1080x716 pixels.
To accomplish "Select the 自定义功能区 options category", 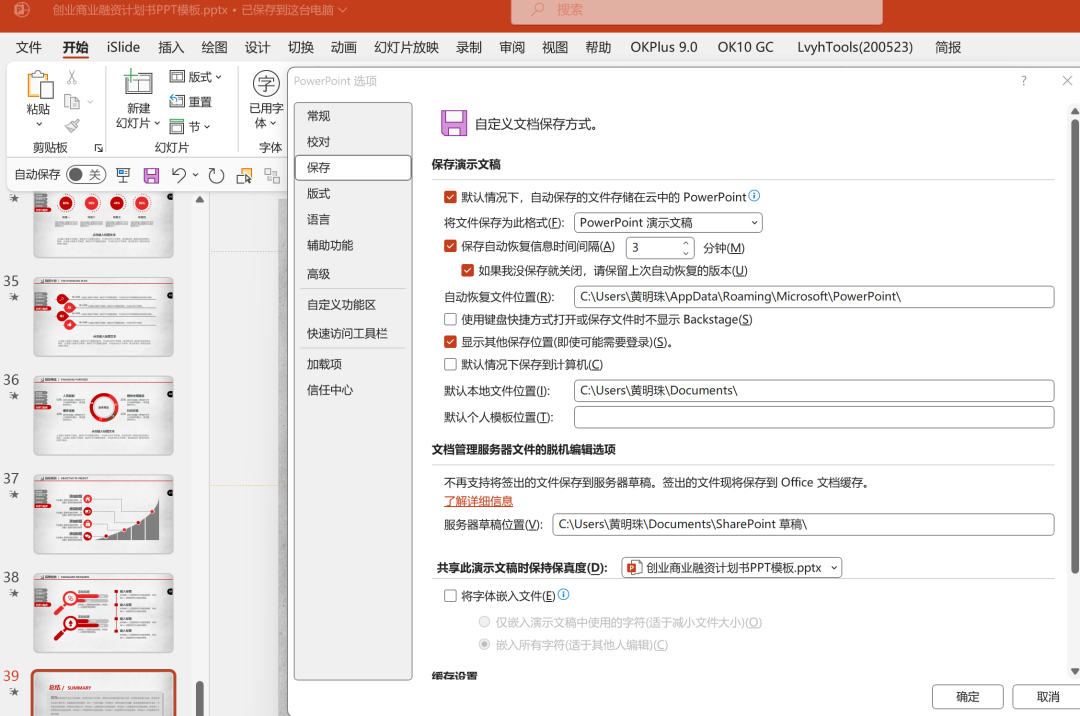I will (x=353, y=304).
